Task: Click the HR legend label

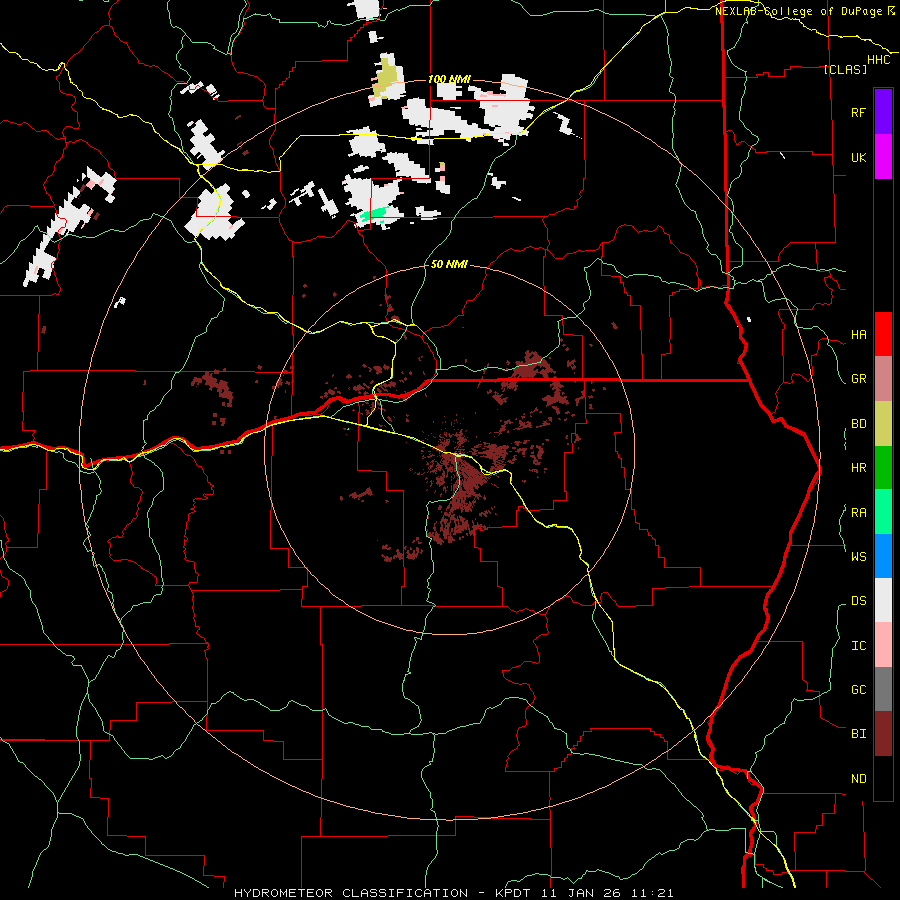Action: 858,468
